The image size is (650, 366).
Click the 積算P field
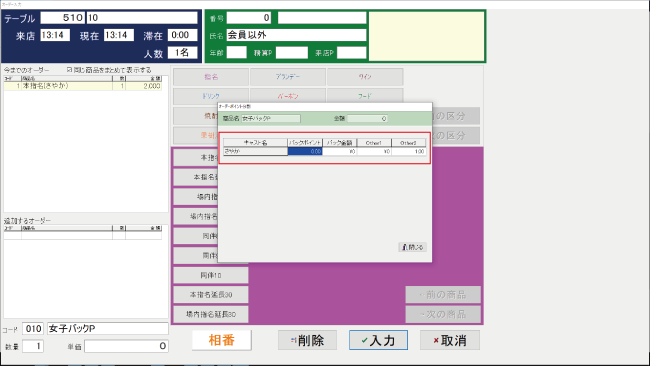point(292,53)
